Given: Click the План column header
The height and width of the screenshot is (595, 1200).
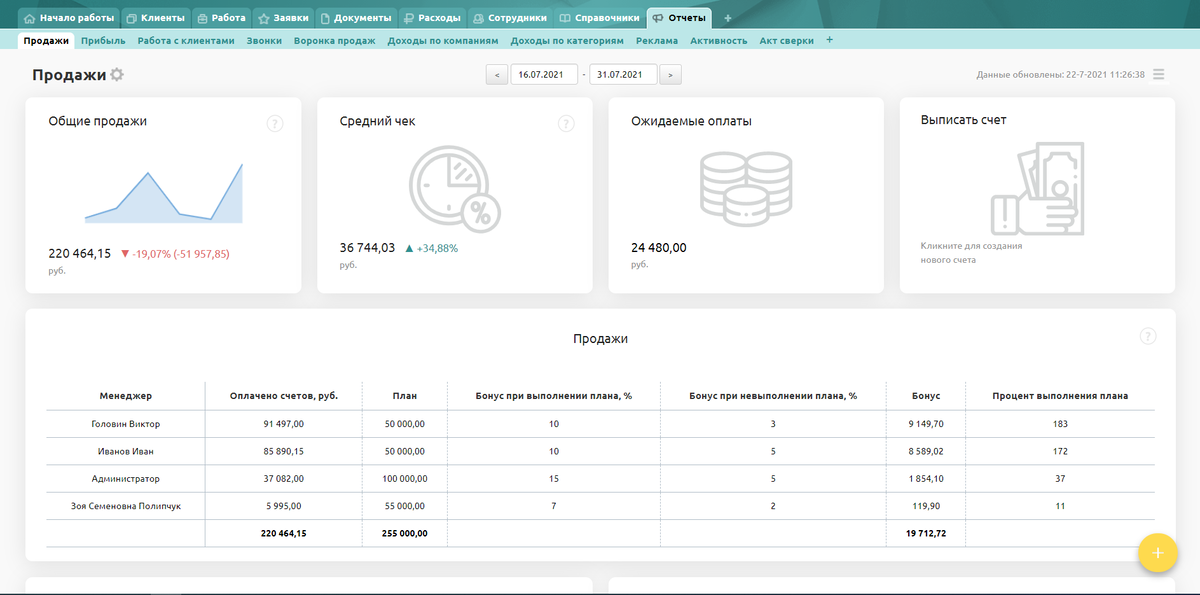Looking at the screenshot, I should click(x=405, y=396).
